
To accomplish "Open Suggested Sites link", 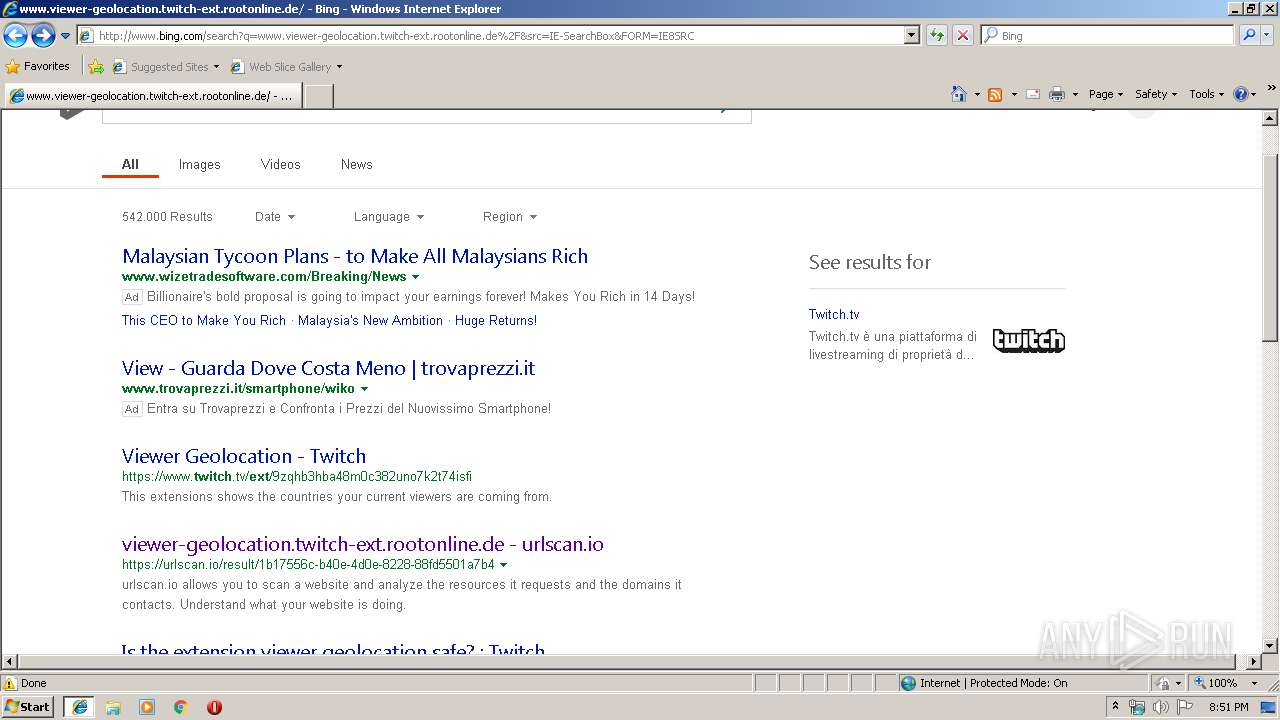I will 165,67.
